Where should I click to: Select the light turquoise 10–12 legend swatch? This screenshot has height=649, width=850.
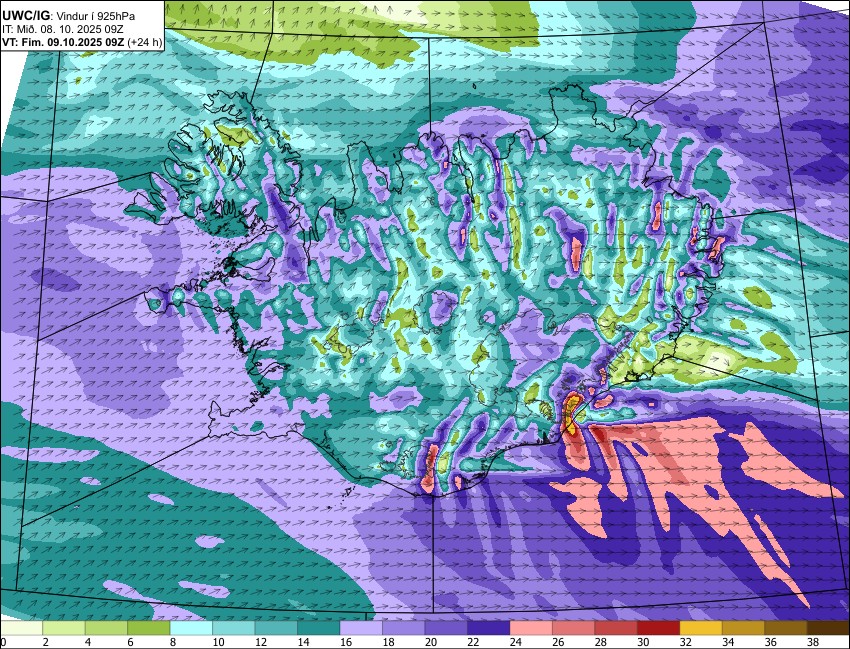click(234, 628)
